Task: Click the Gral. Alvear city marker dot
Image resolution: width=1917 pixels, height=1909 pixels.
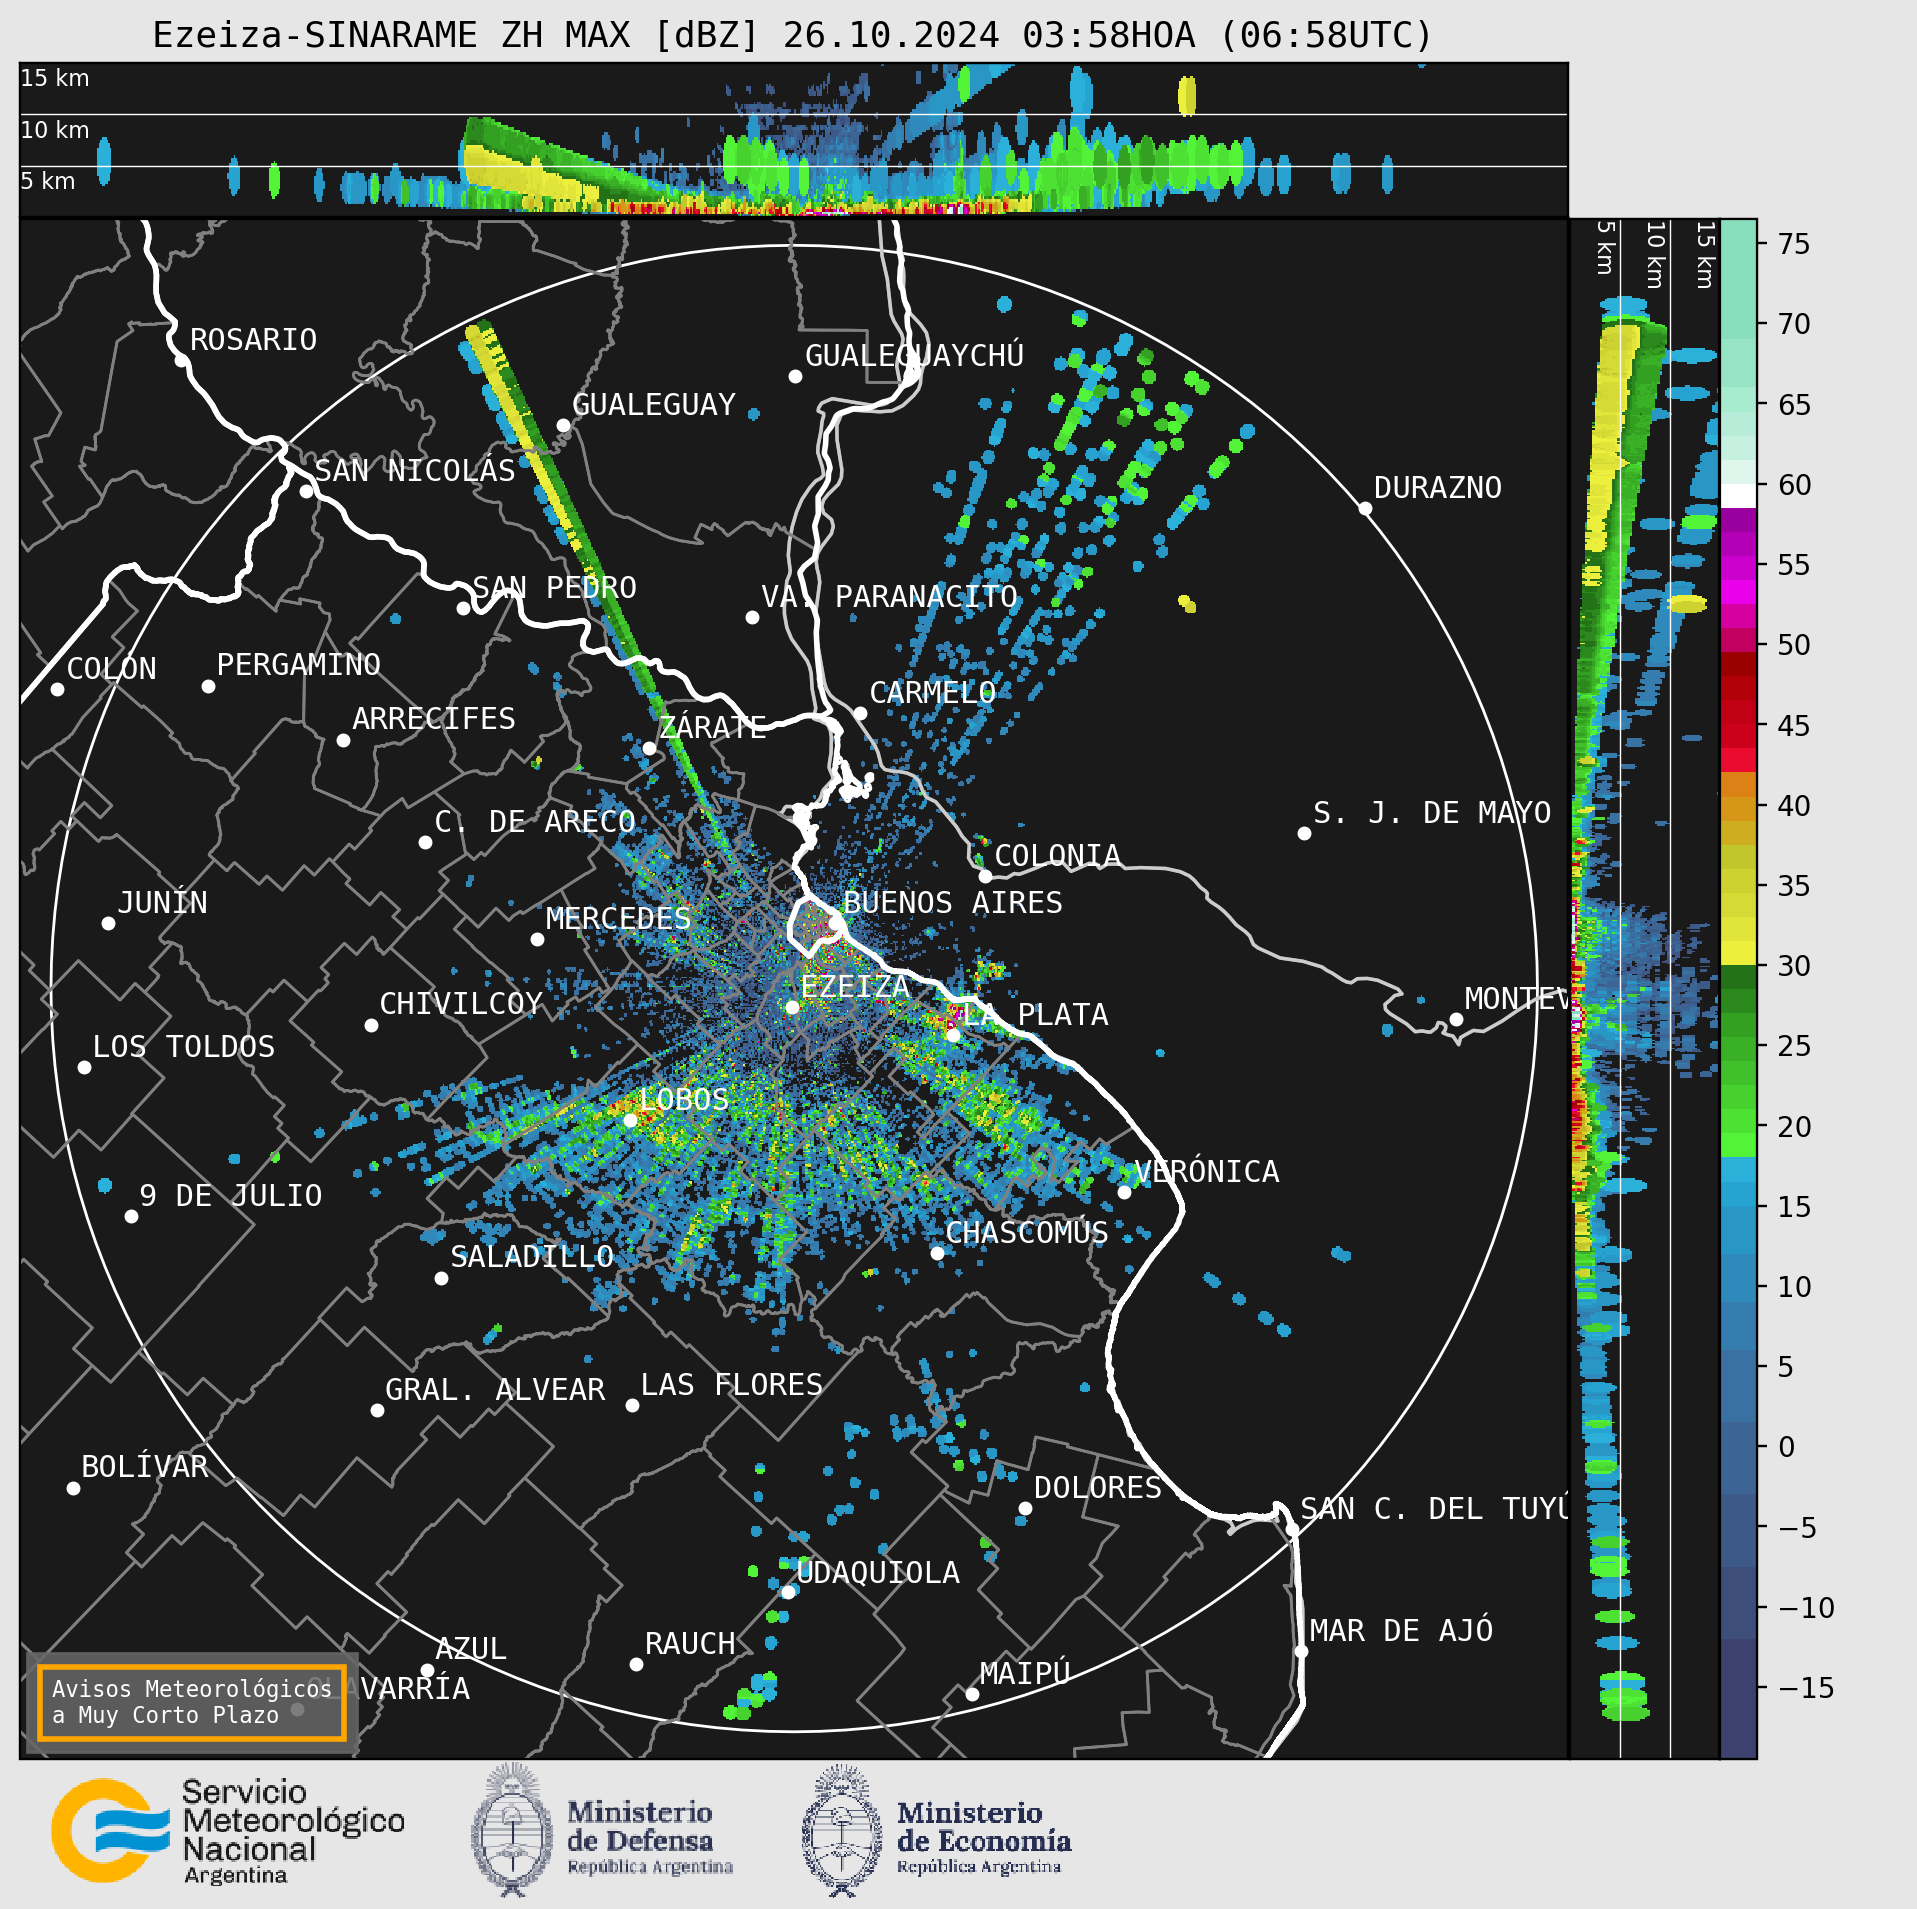Action: pyautogui.click(x=377, y=1411)
